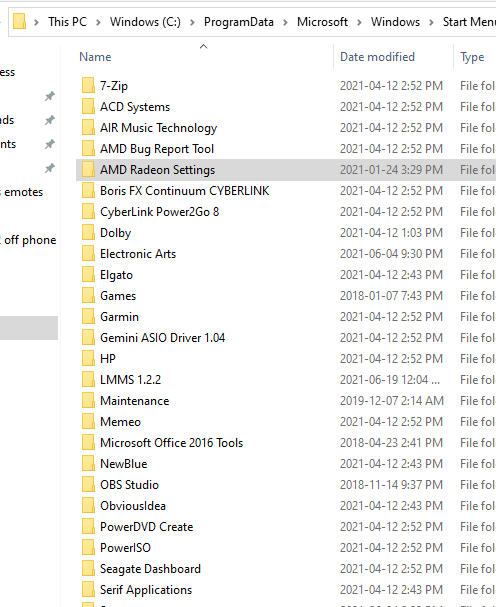Expand the chevron after ProgramData
This screenshot has width=496, height=607.
285,22
